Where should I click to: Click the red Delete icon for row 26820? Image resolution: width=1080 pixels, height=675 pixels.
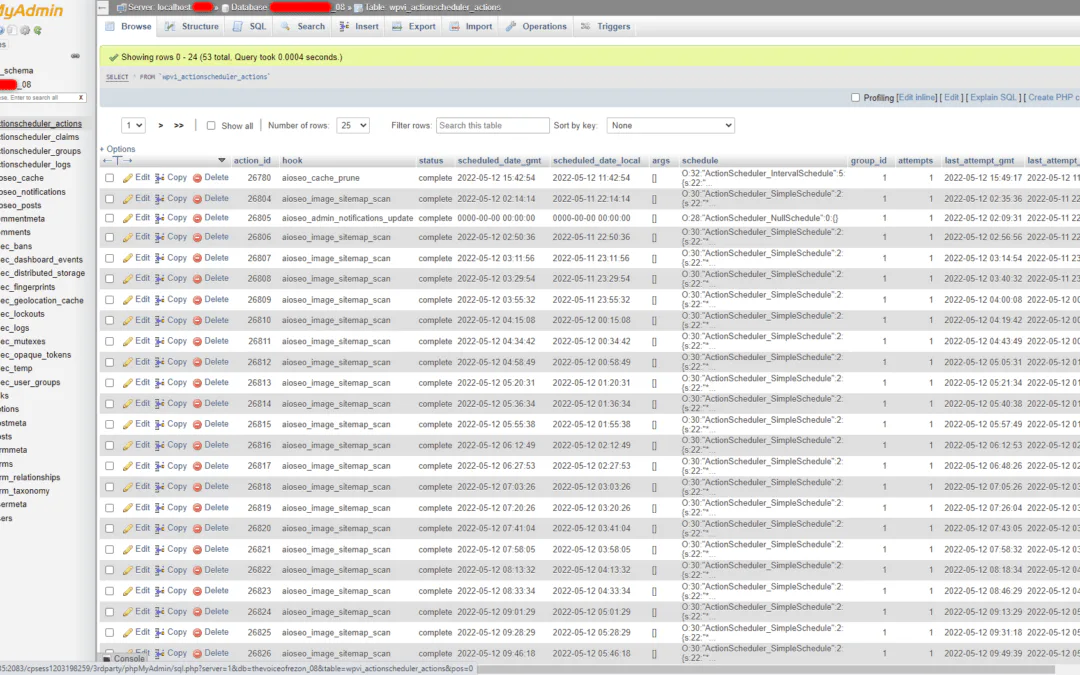(197, 528)
